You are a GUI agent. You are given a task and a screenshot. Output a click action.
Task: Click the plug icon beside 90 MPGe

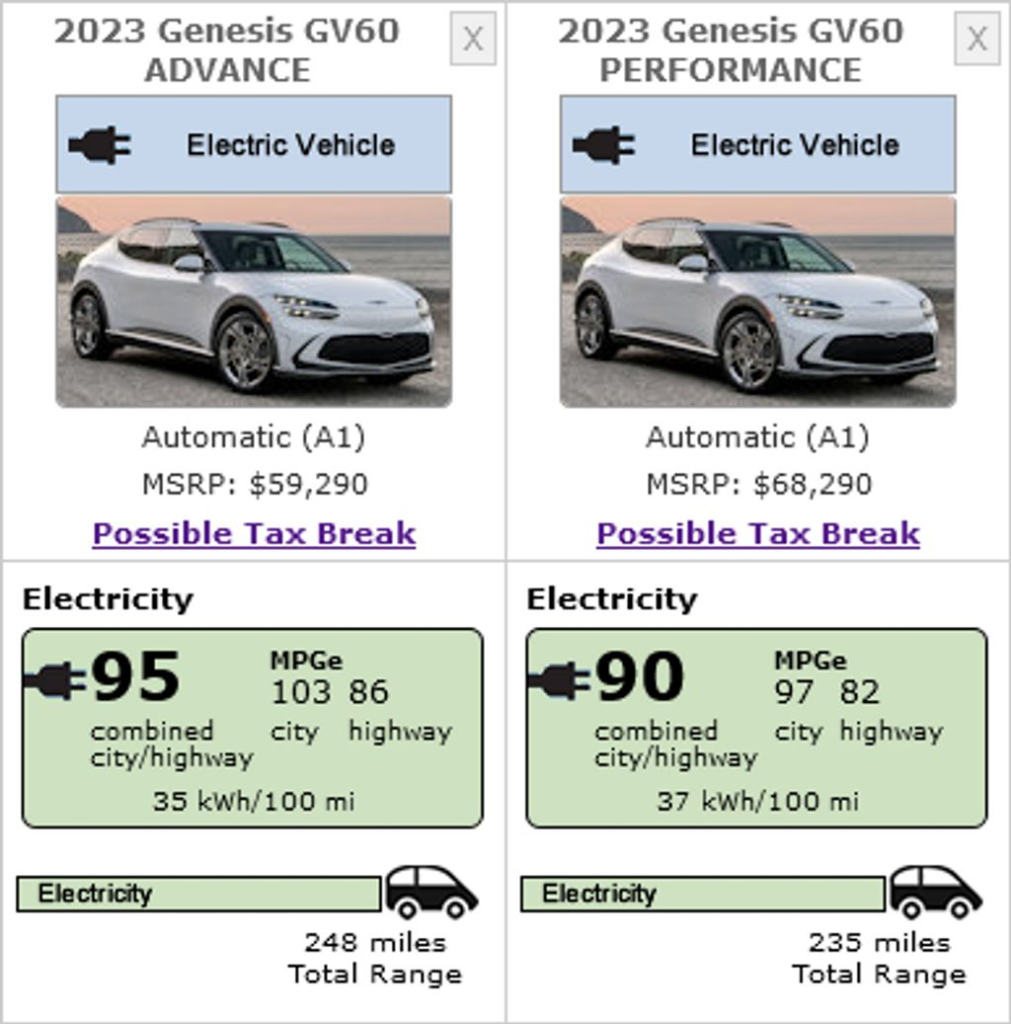point(559,681)
